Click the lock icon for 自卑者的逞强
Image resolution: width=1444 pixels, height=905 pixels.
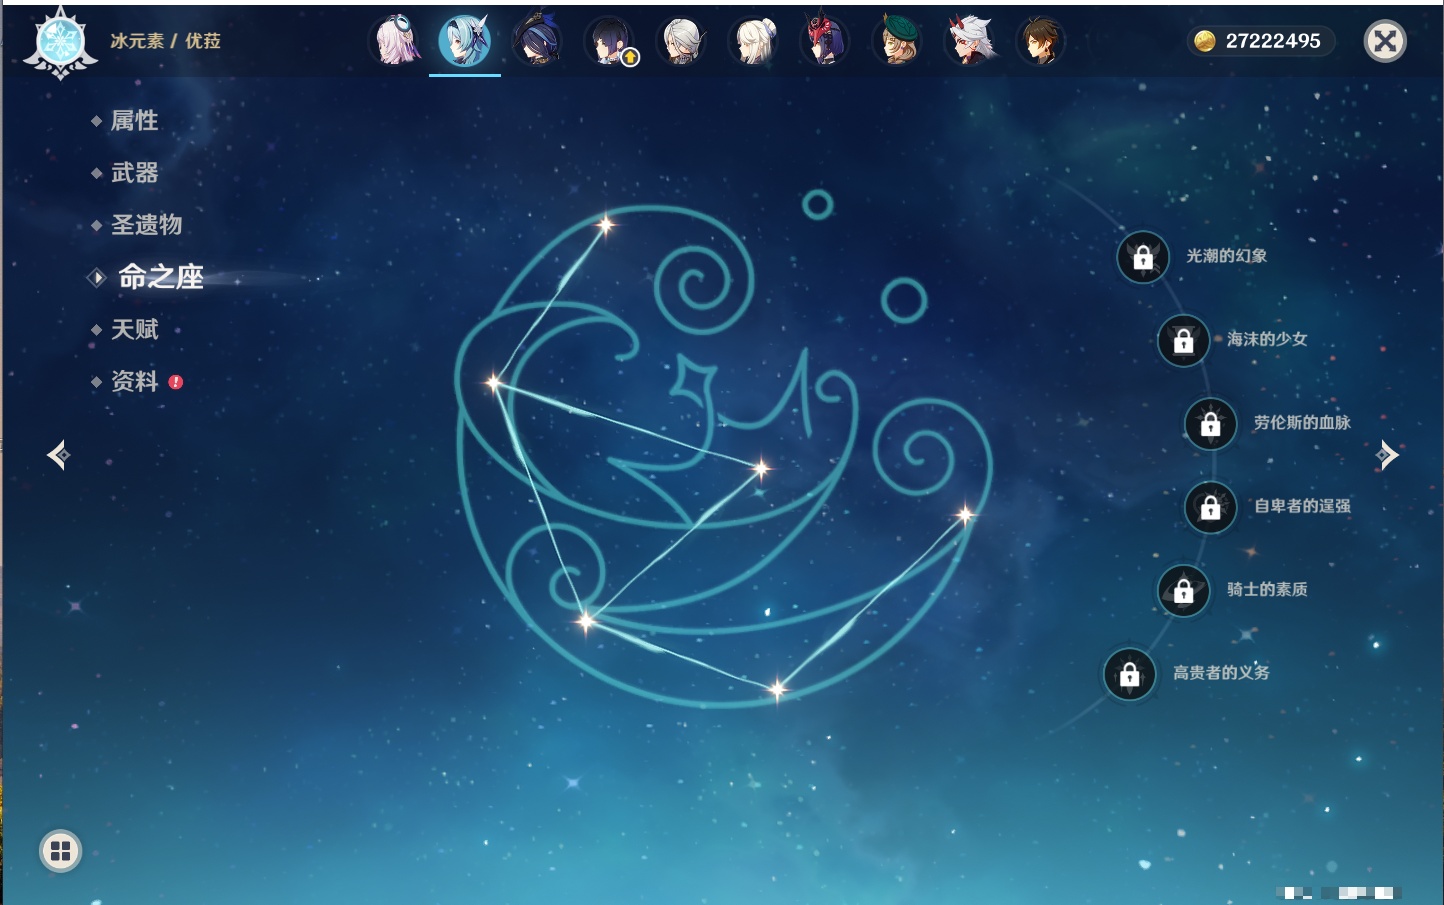[1211, 507]
